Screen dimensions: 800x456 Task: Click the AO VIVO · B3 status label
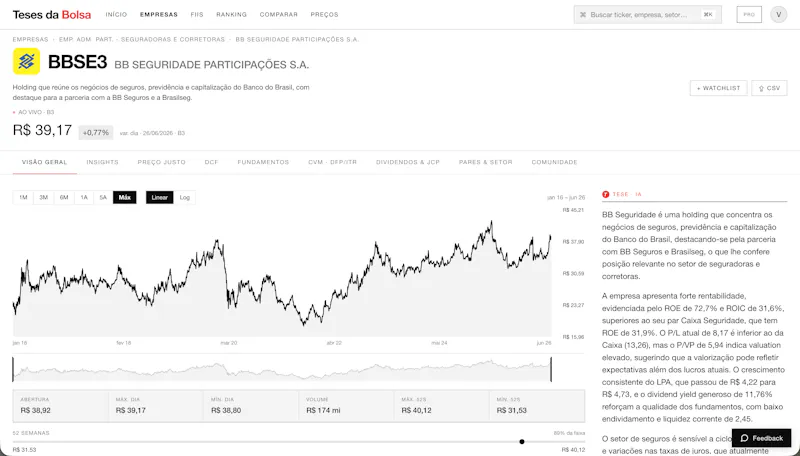click(x=34, y=112)
